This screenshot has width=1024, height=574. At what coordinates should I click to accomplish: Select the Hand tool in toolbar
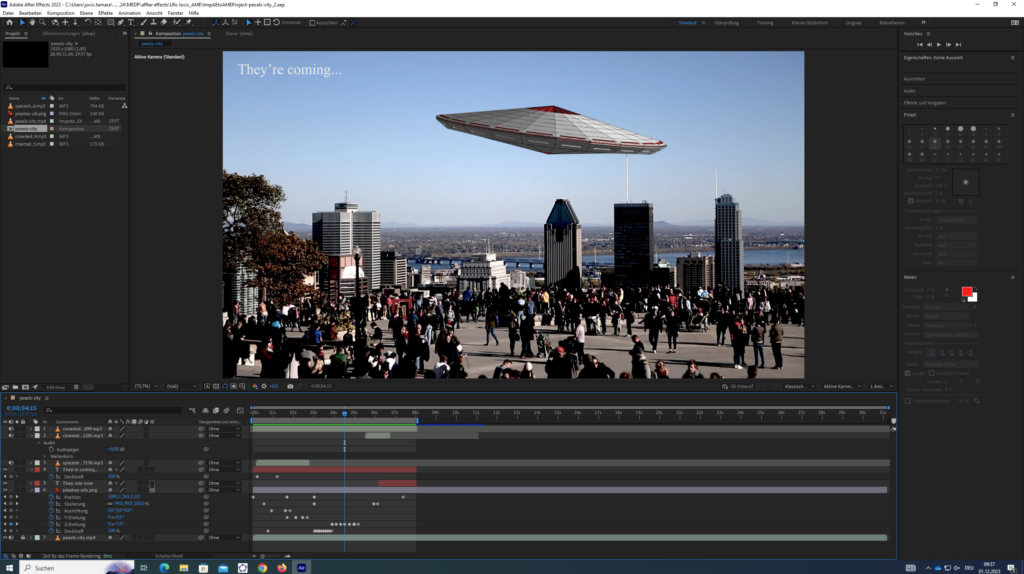(32, 22)
